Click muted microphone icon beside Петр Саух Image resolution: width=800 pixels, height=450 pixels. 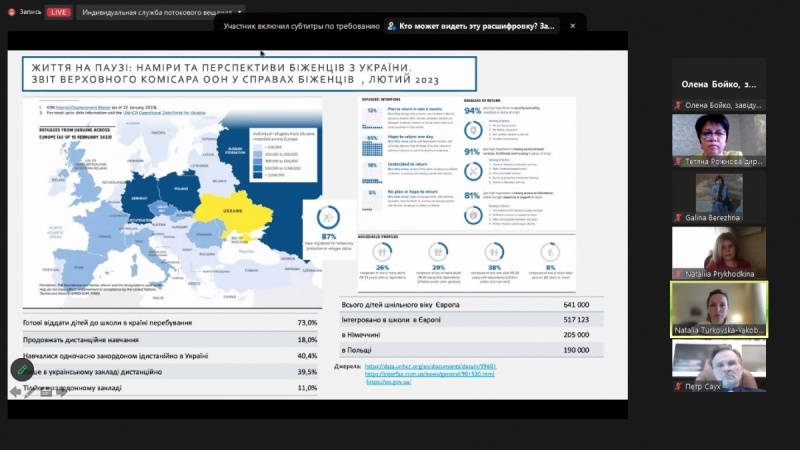(677, 385)
